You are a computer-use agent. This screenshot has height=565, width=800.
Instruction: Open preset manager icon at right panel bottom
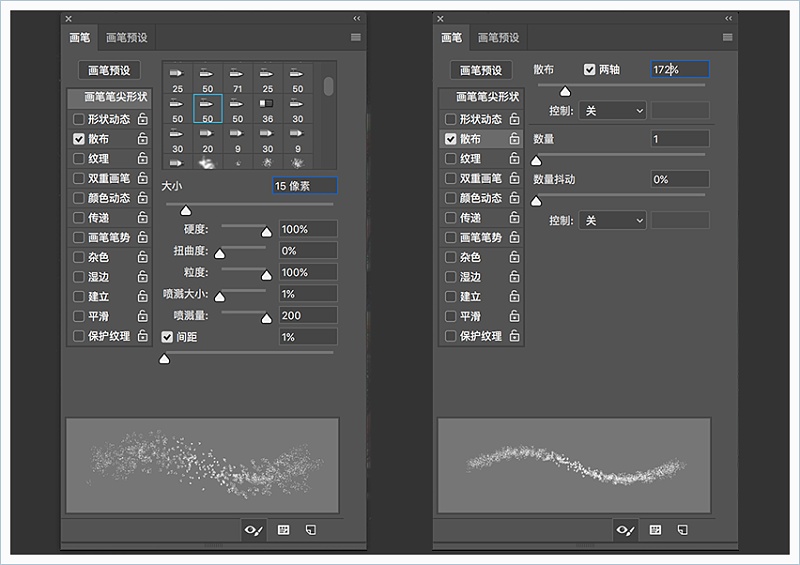point(655,530)
